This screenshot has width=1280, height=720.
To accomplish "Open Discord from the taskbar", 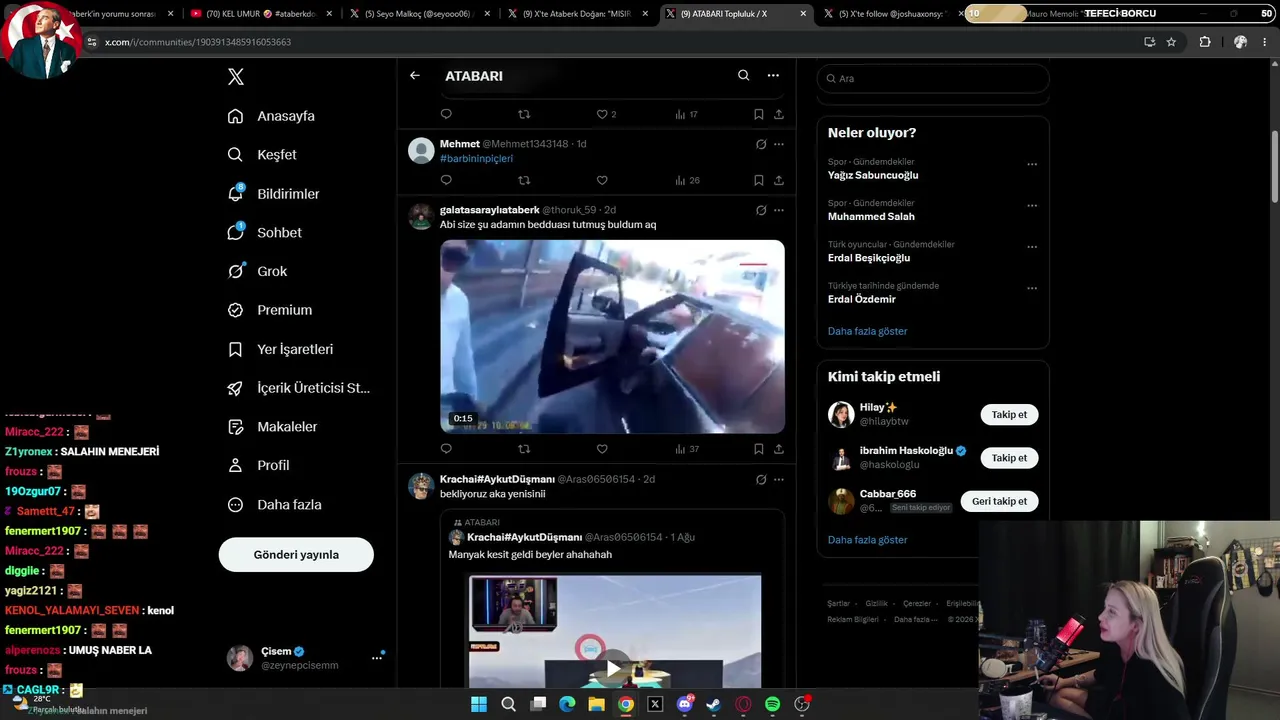I will point(685,704).
